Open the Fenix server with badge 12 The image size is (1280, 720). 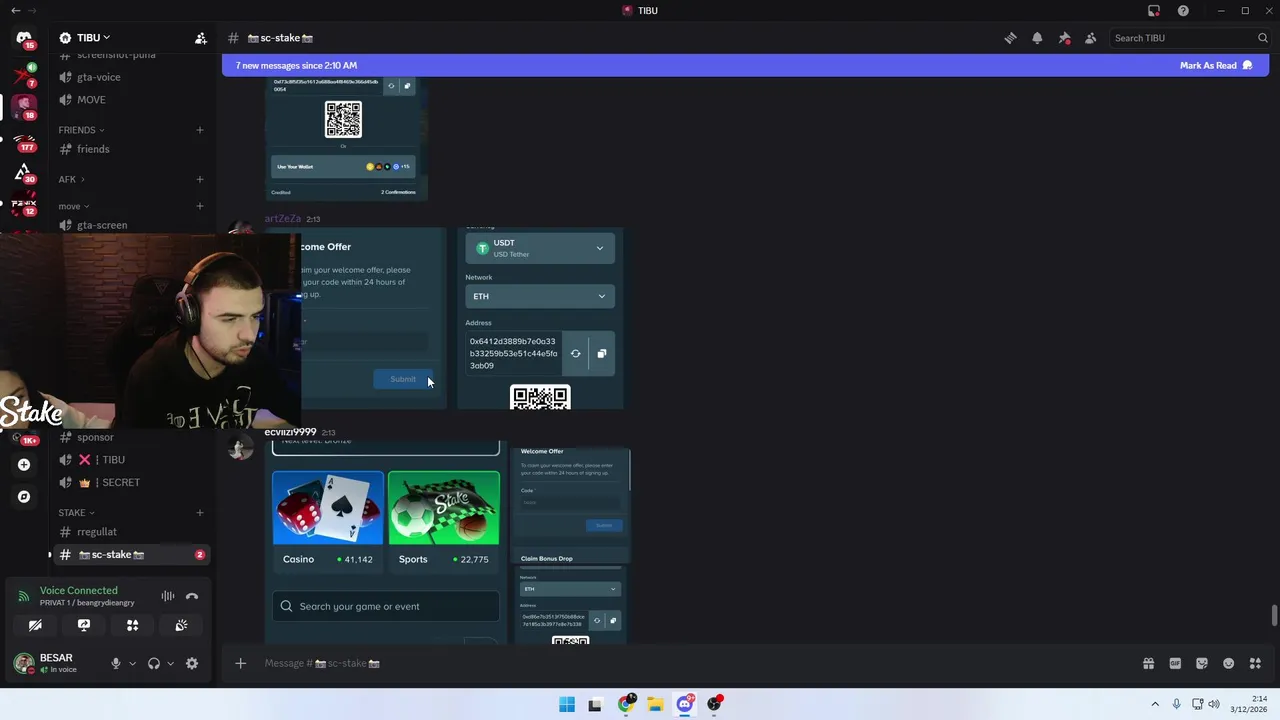24,205
